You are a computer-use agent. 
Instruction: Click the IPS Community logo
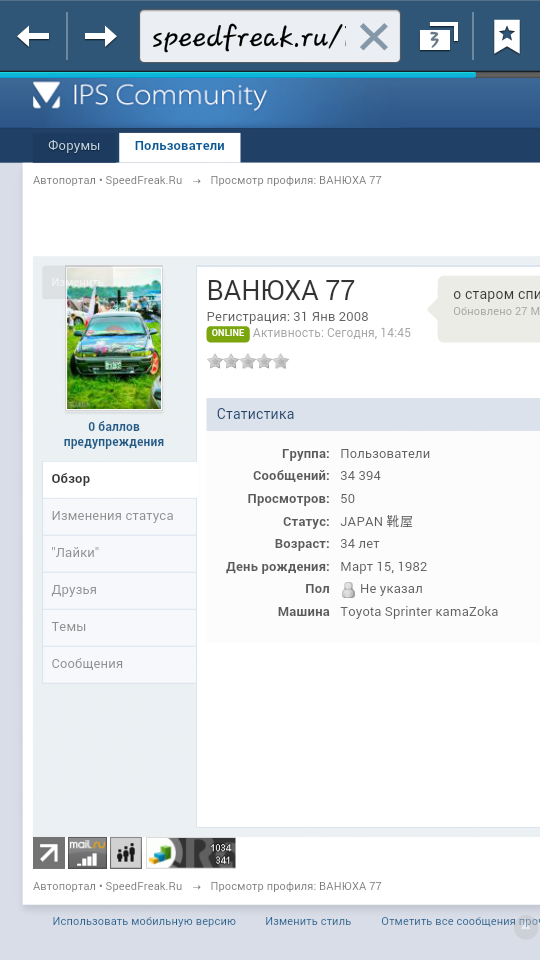click(150, 96)
